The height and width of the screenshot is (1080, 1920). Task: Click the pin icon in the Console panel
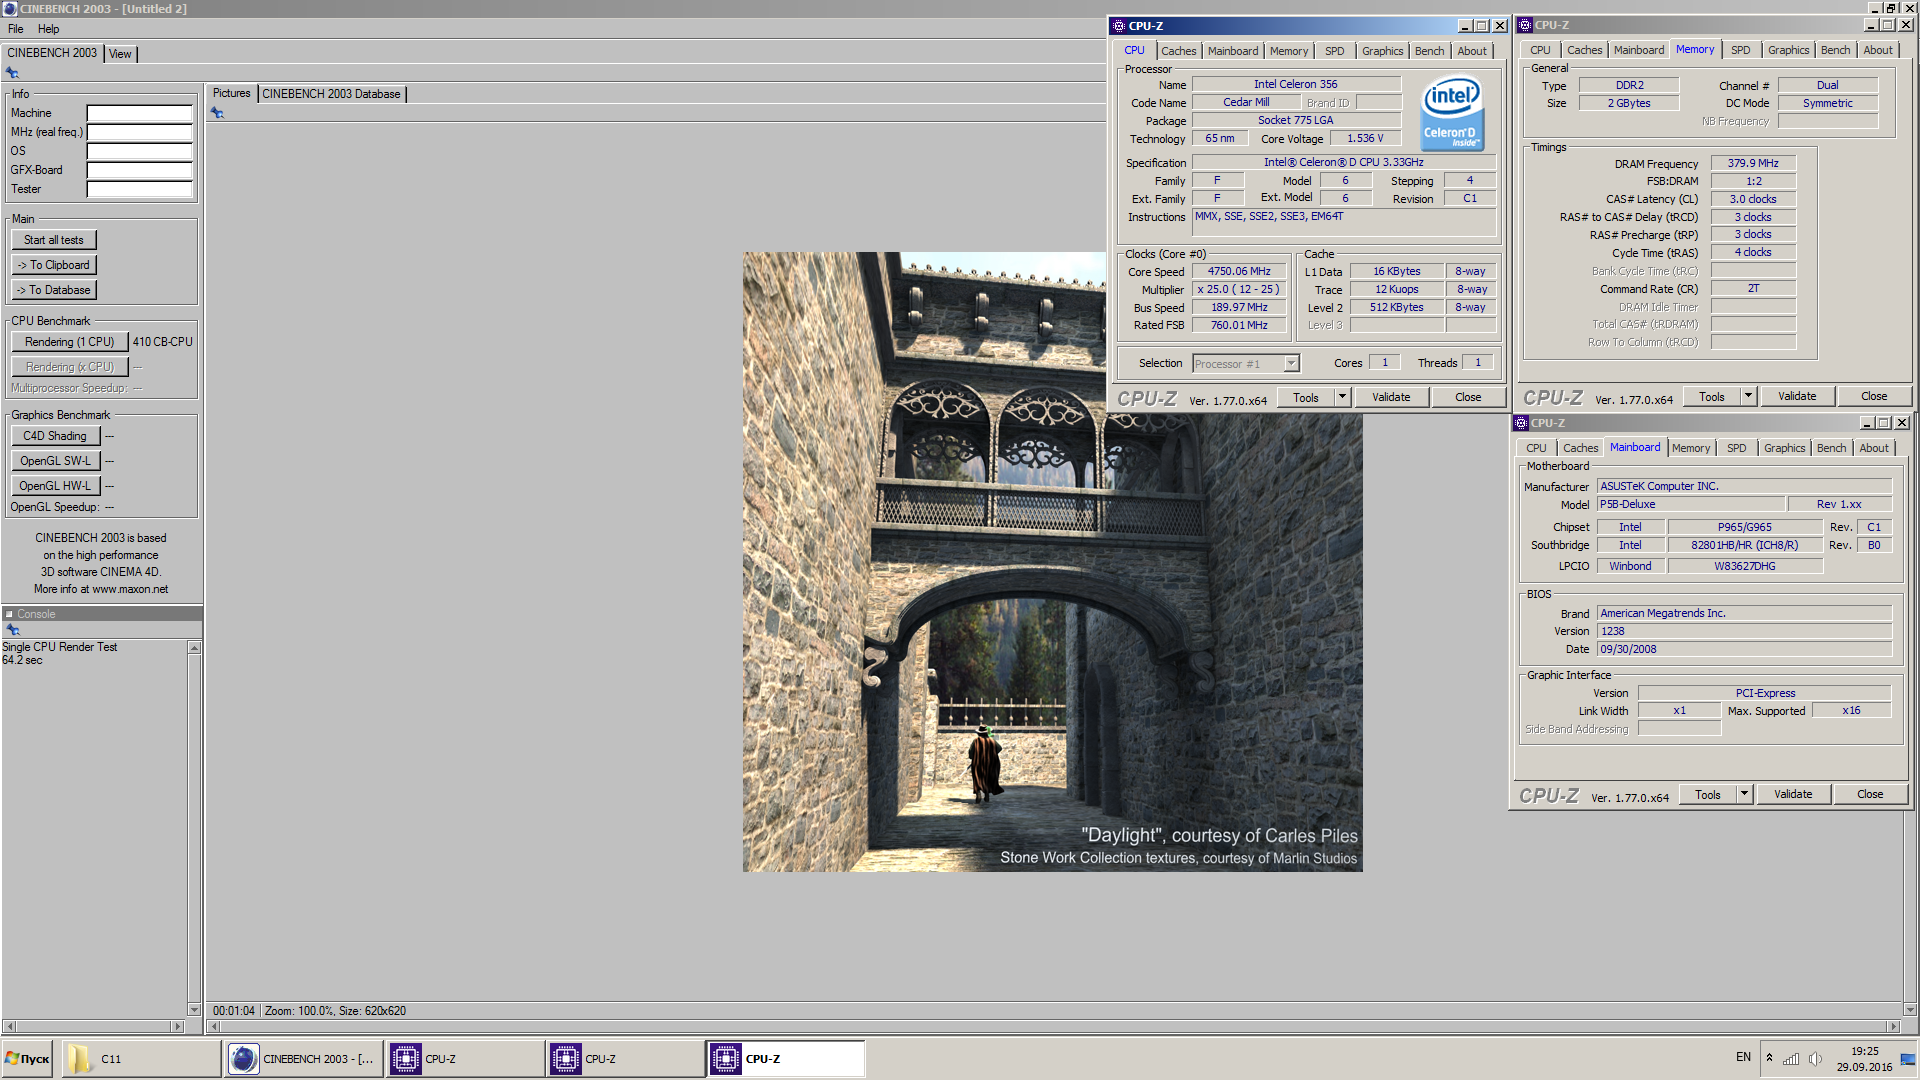(13, 630)
